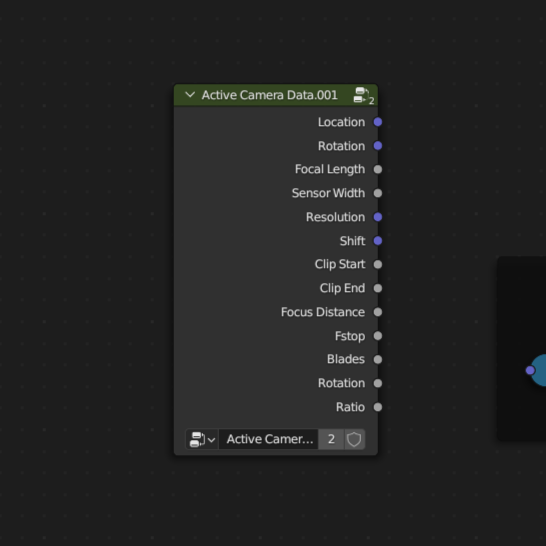The height and width of the screenshot is (546, 546).
Task: Select the Active Camera Data.001 title text
Action: [270, 95]
